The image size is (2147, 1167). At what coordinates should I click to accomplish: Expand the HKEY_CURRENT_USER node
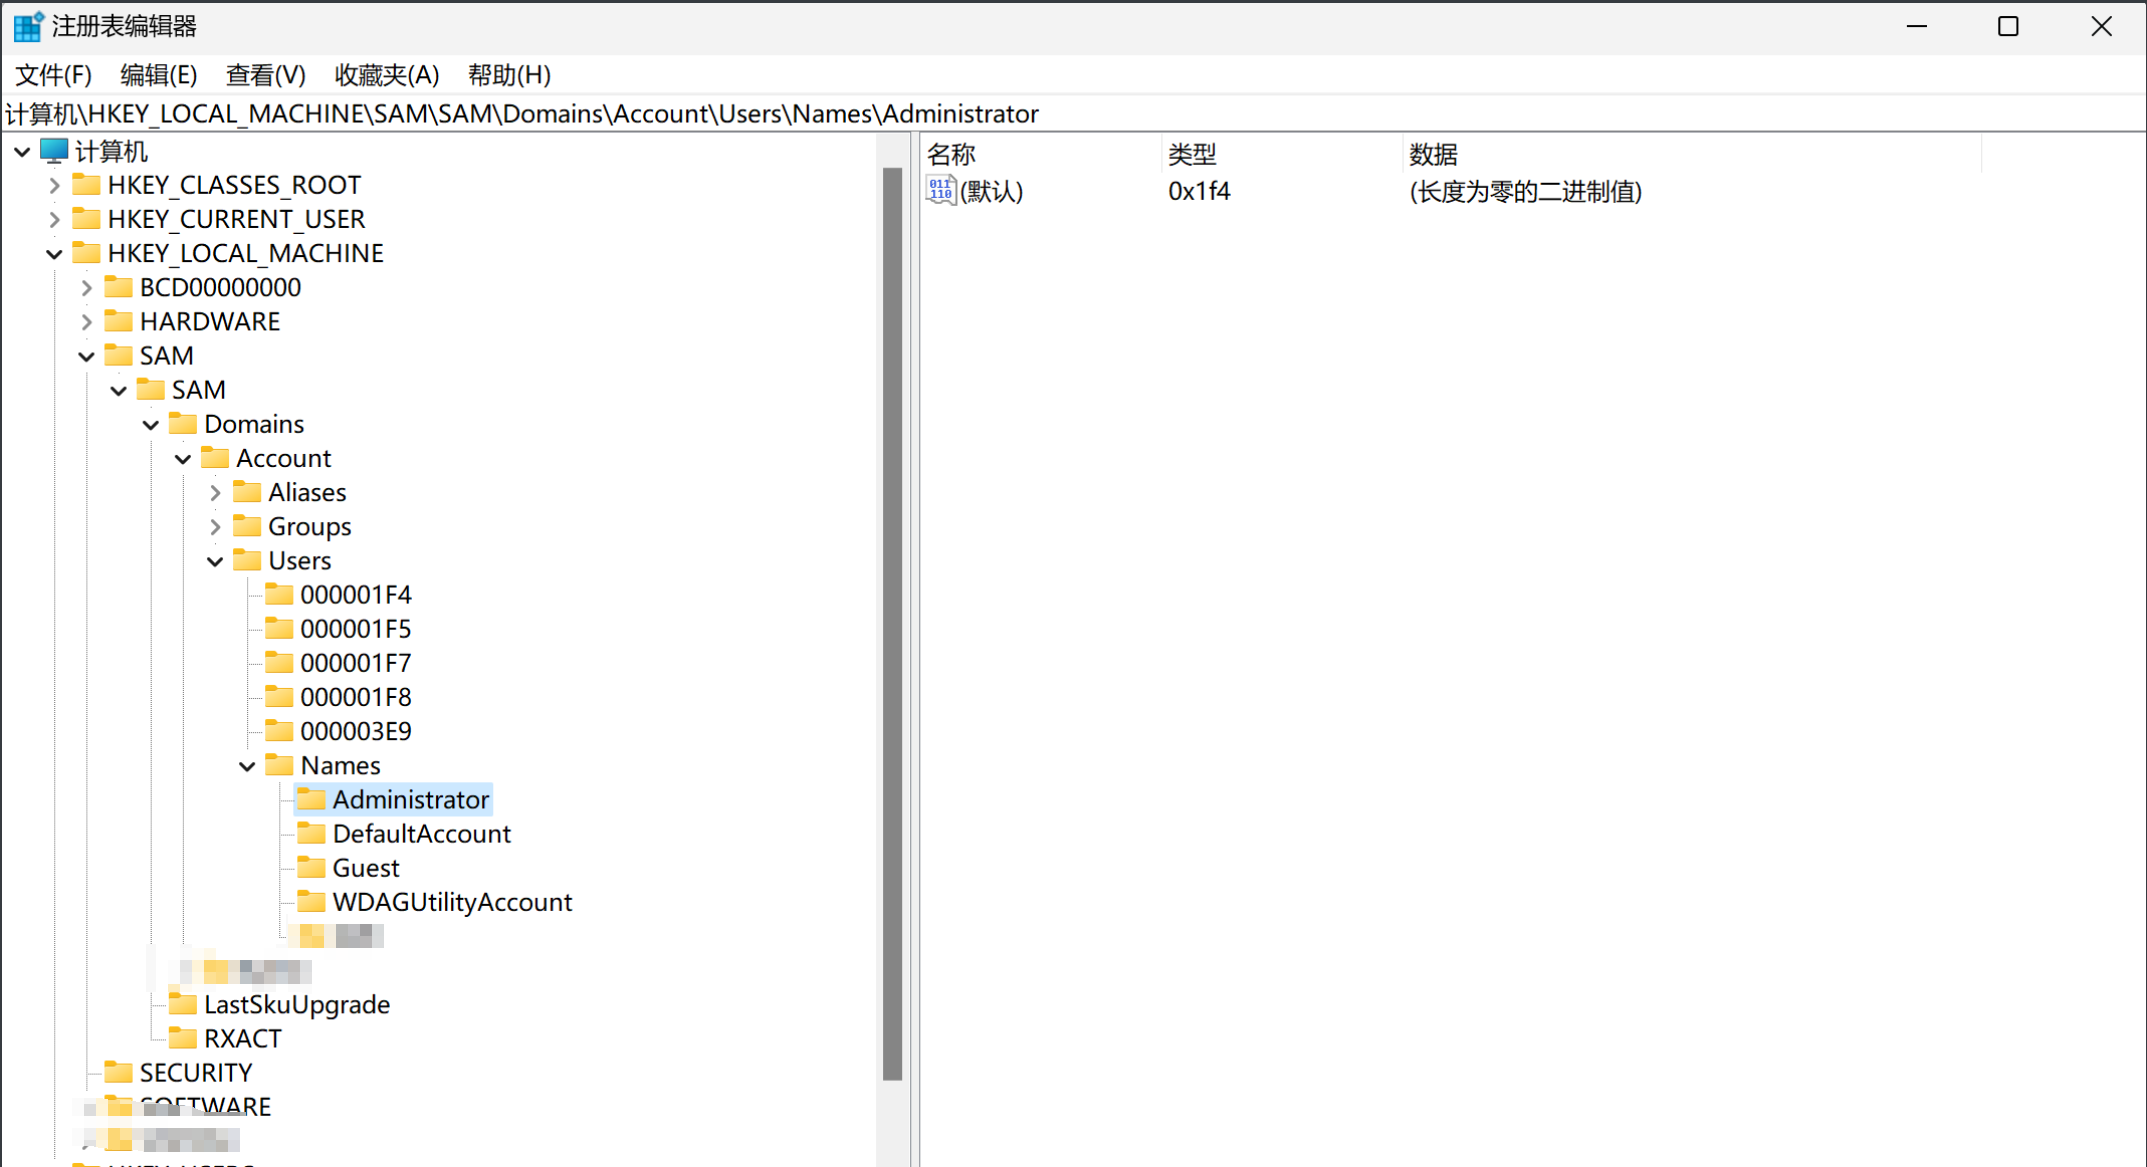(x=55, y=219)
